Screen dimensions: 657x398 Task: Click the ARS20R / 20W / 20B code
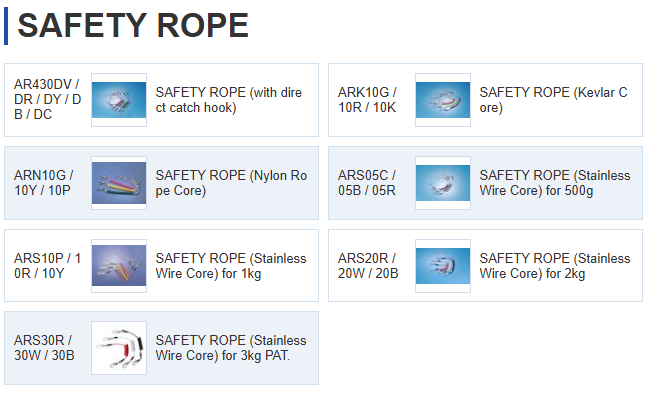tap(368, 266)
